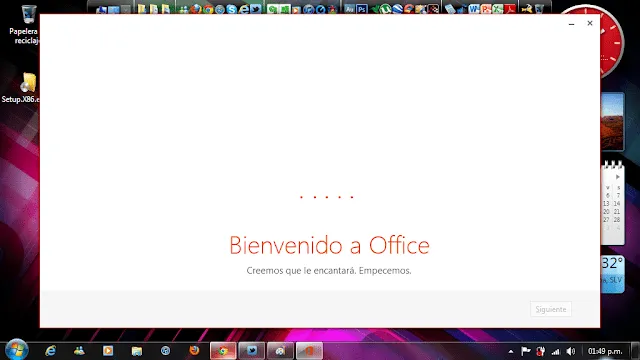Image resolution: width=640 pixels, height=360 pixels.
Task: Open uTorrent from the top dock
Action: pyautogui.click(x=385, y=9)
